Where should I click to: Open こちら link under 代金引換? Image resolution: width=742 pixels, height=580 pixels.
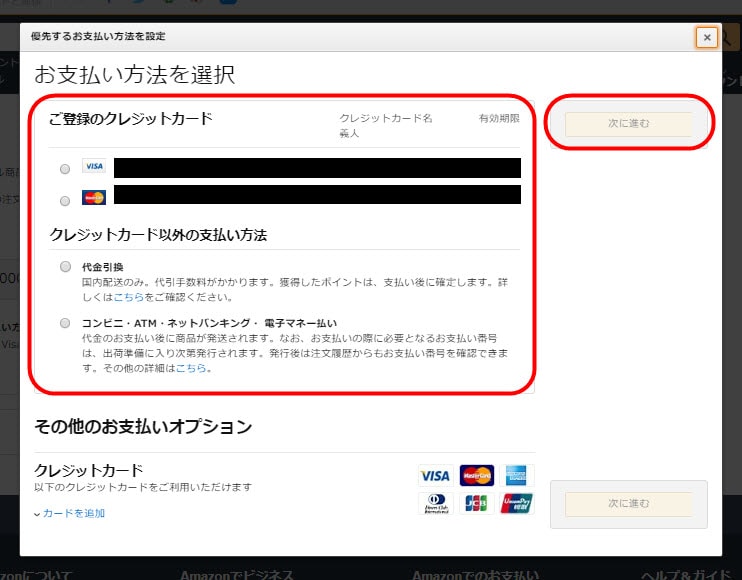point(128,297)
